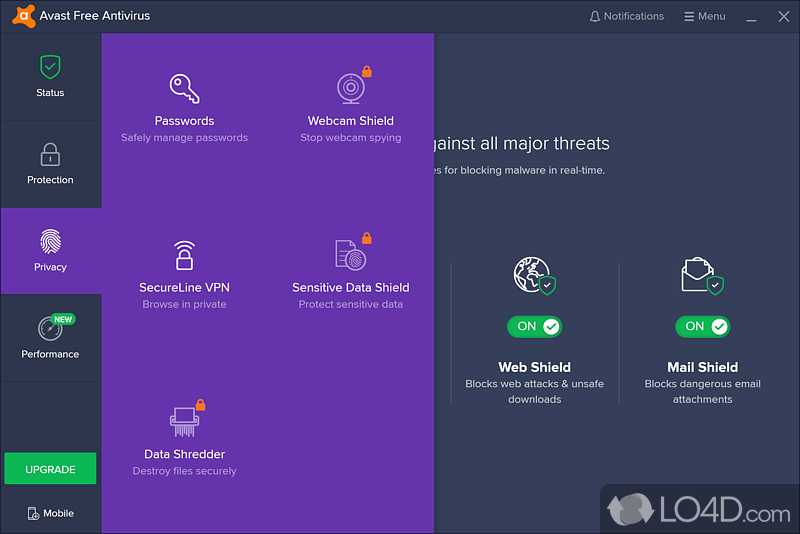Screen dimensions: 800x534
Task: Turn off the Web Shield ON switch
Action: (534, 326)
